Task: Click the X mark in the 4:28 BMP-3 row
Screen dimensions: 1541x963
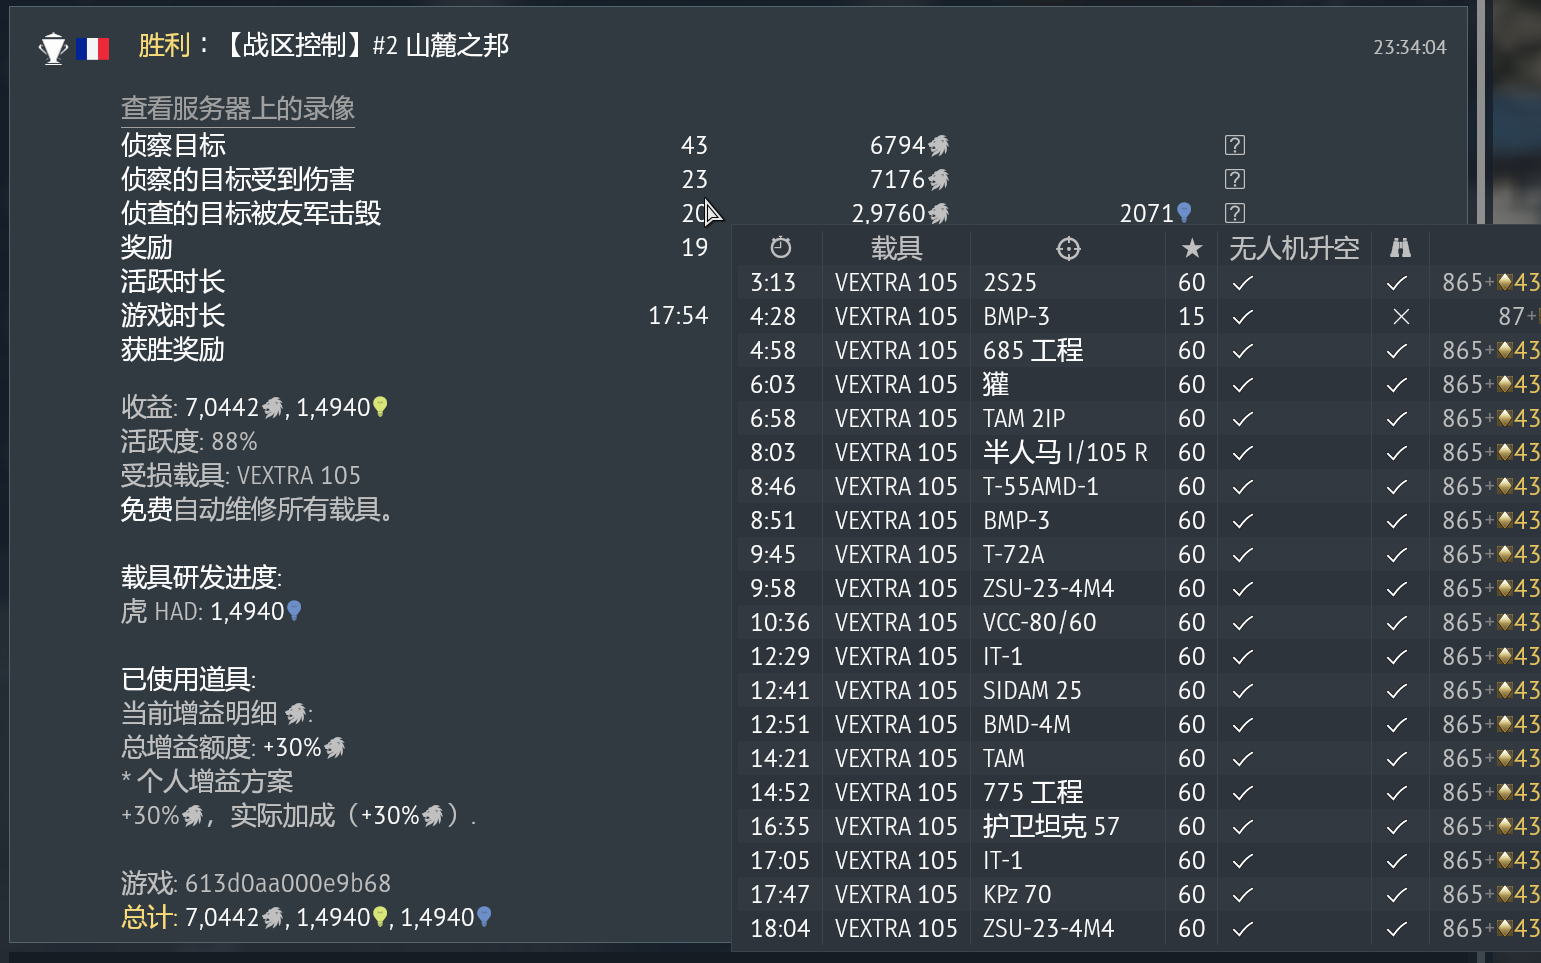Action: [x=1401, y=317]
